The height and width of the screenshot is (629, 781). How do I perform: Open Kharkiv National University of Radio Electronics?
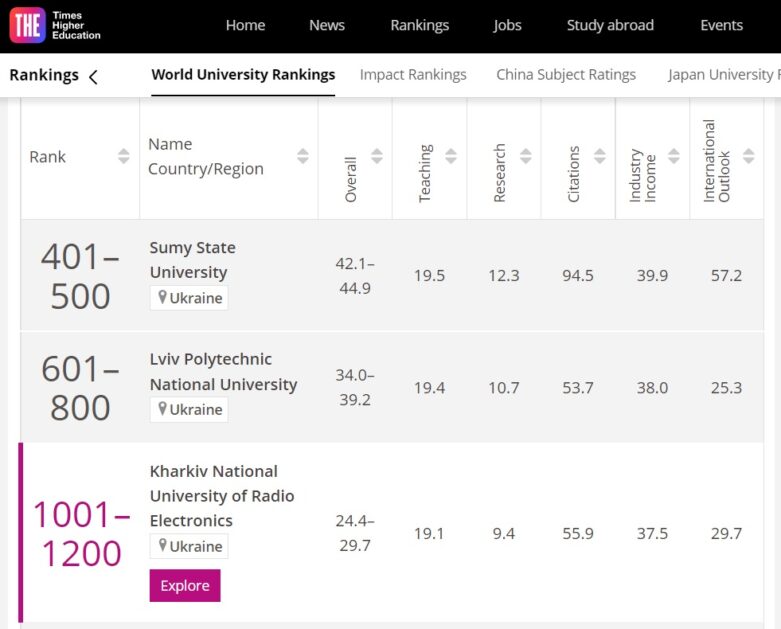222,496
